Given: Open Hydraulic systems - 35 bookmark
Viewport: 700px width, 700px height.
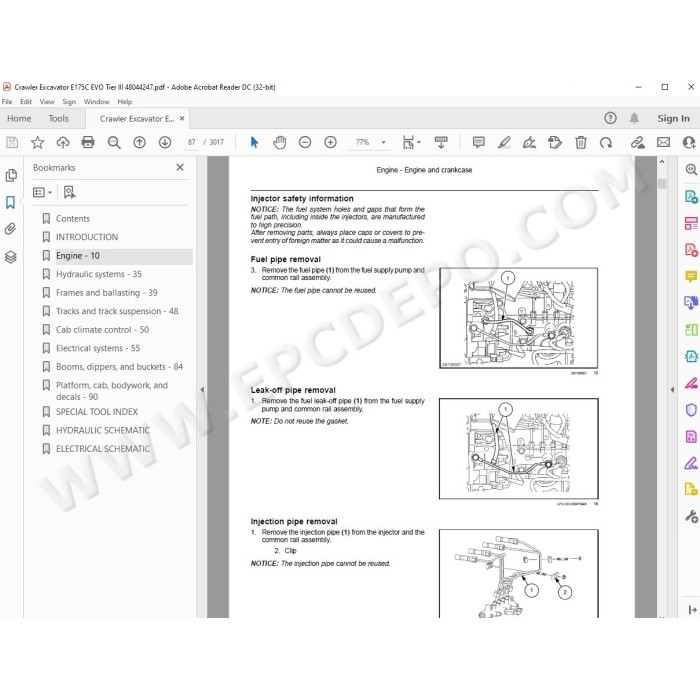Looking at the screenshot, I should (x=99, y=274).
